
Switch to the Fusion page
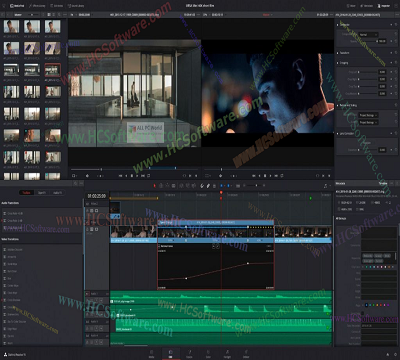[x=189, y=354]
